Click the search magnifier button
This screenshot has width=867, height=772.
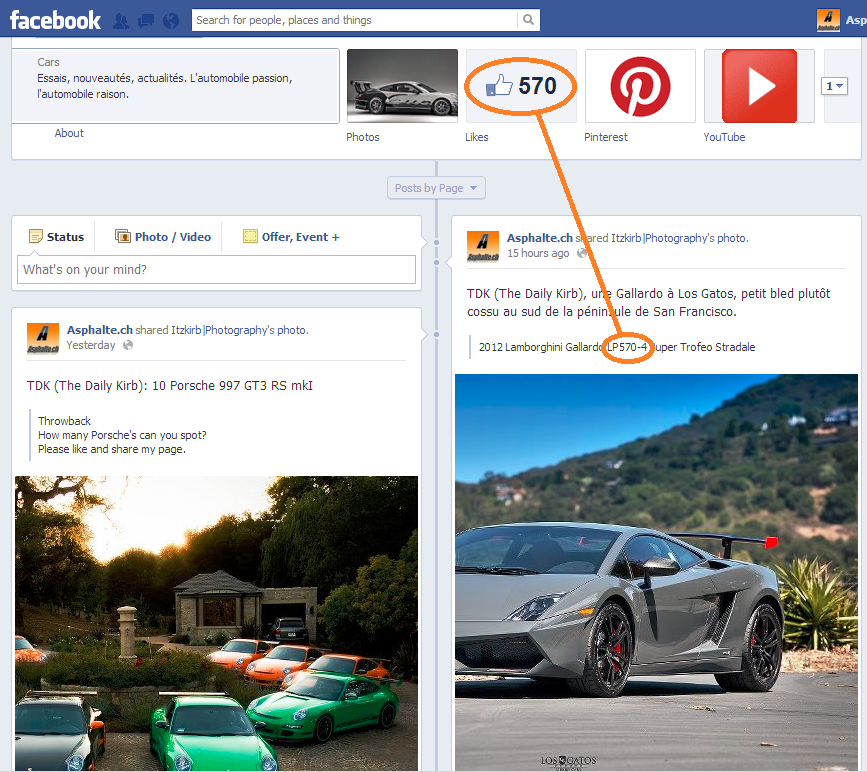(529, 20)
